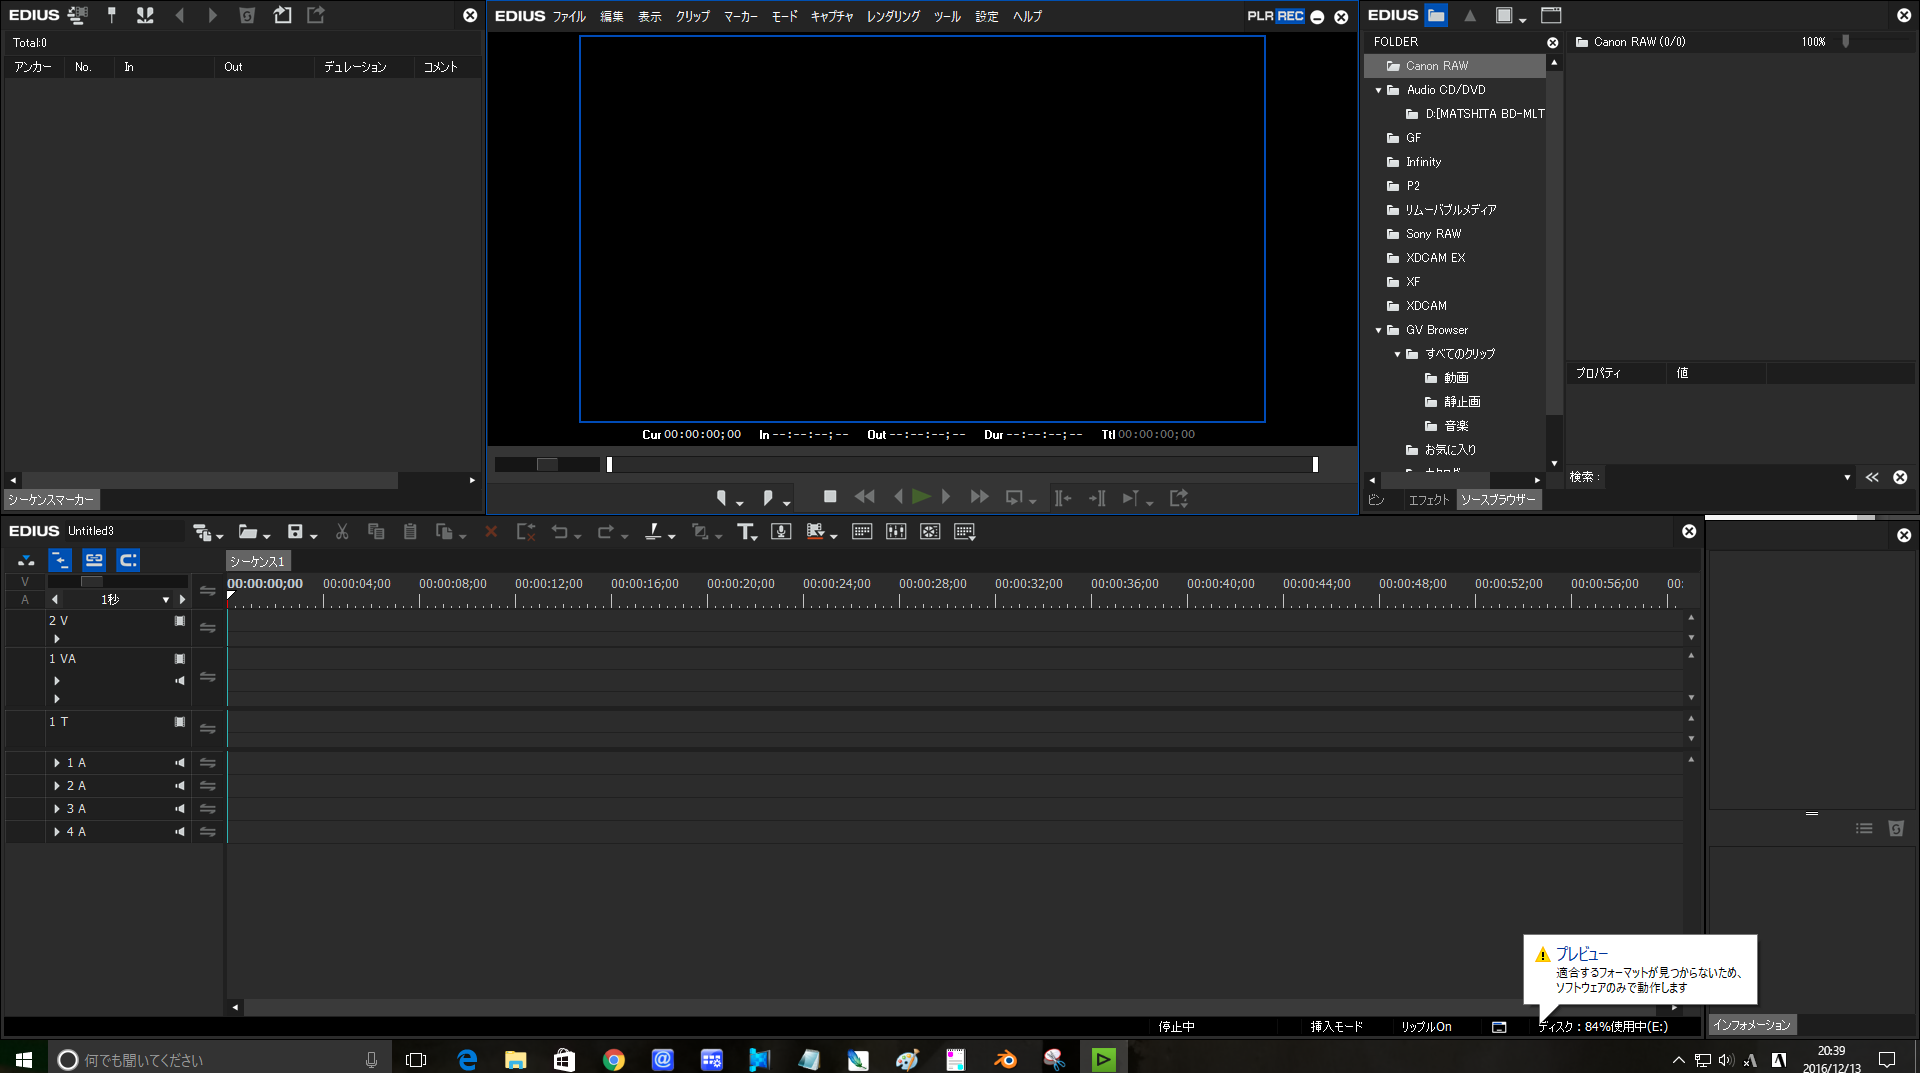Open the キャプチャ menu
This screenshot has width=1920, height=1073.
[831, 16]
